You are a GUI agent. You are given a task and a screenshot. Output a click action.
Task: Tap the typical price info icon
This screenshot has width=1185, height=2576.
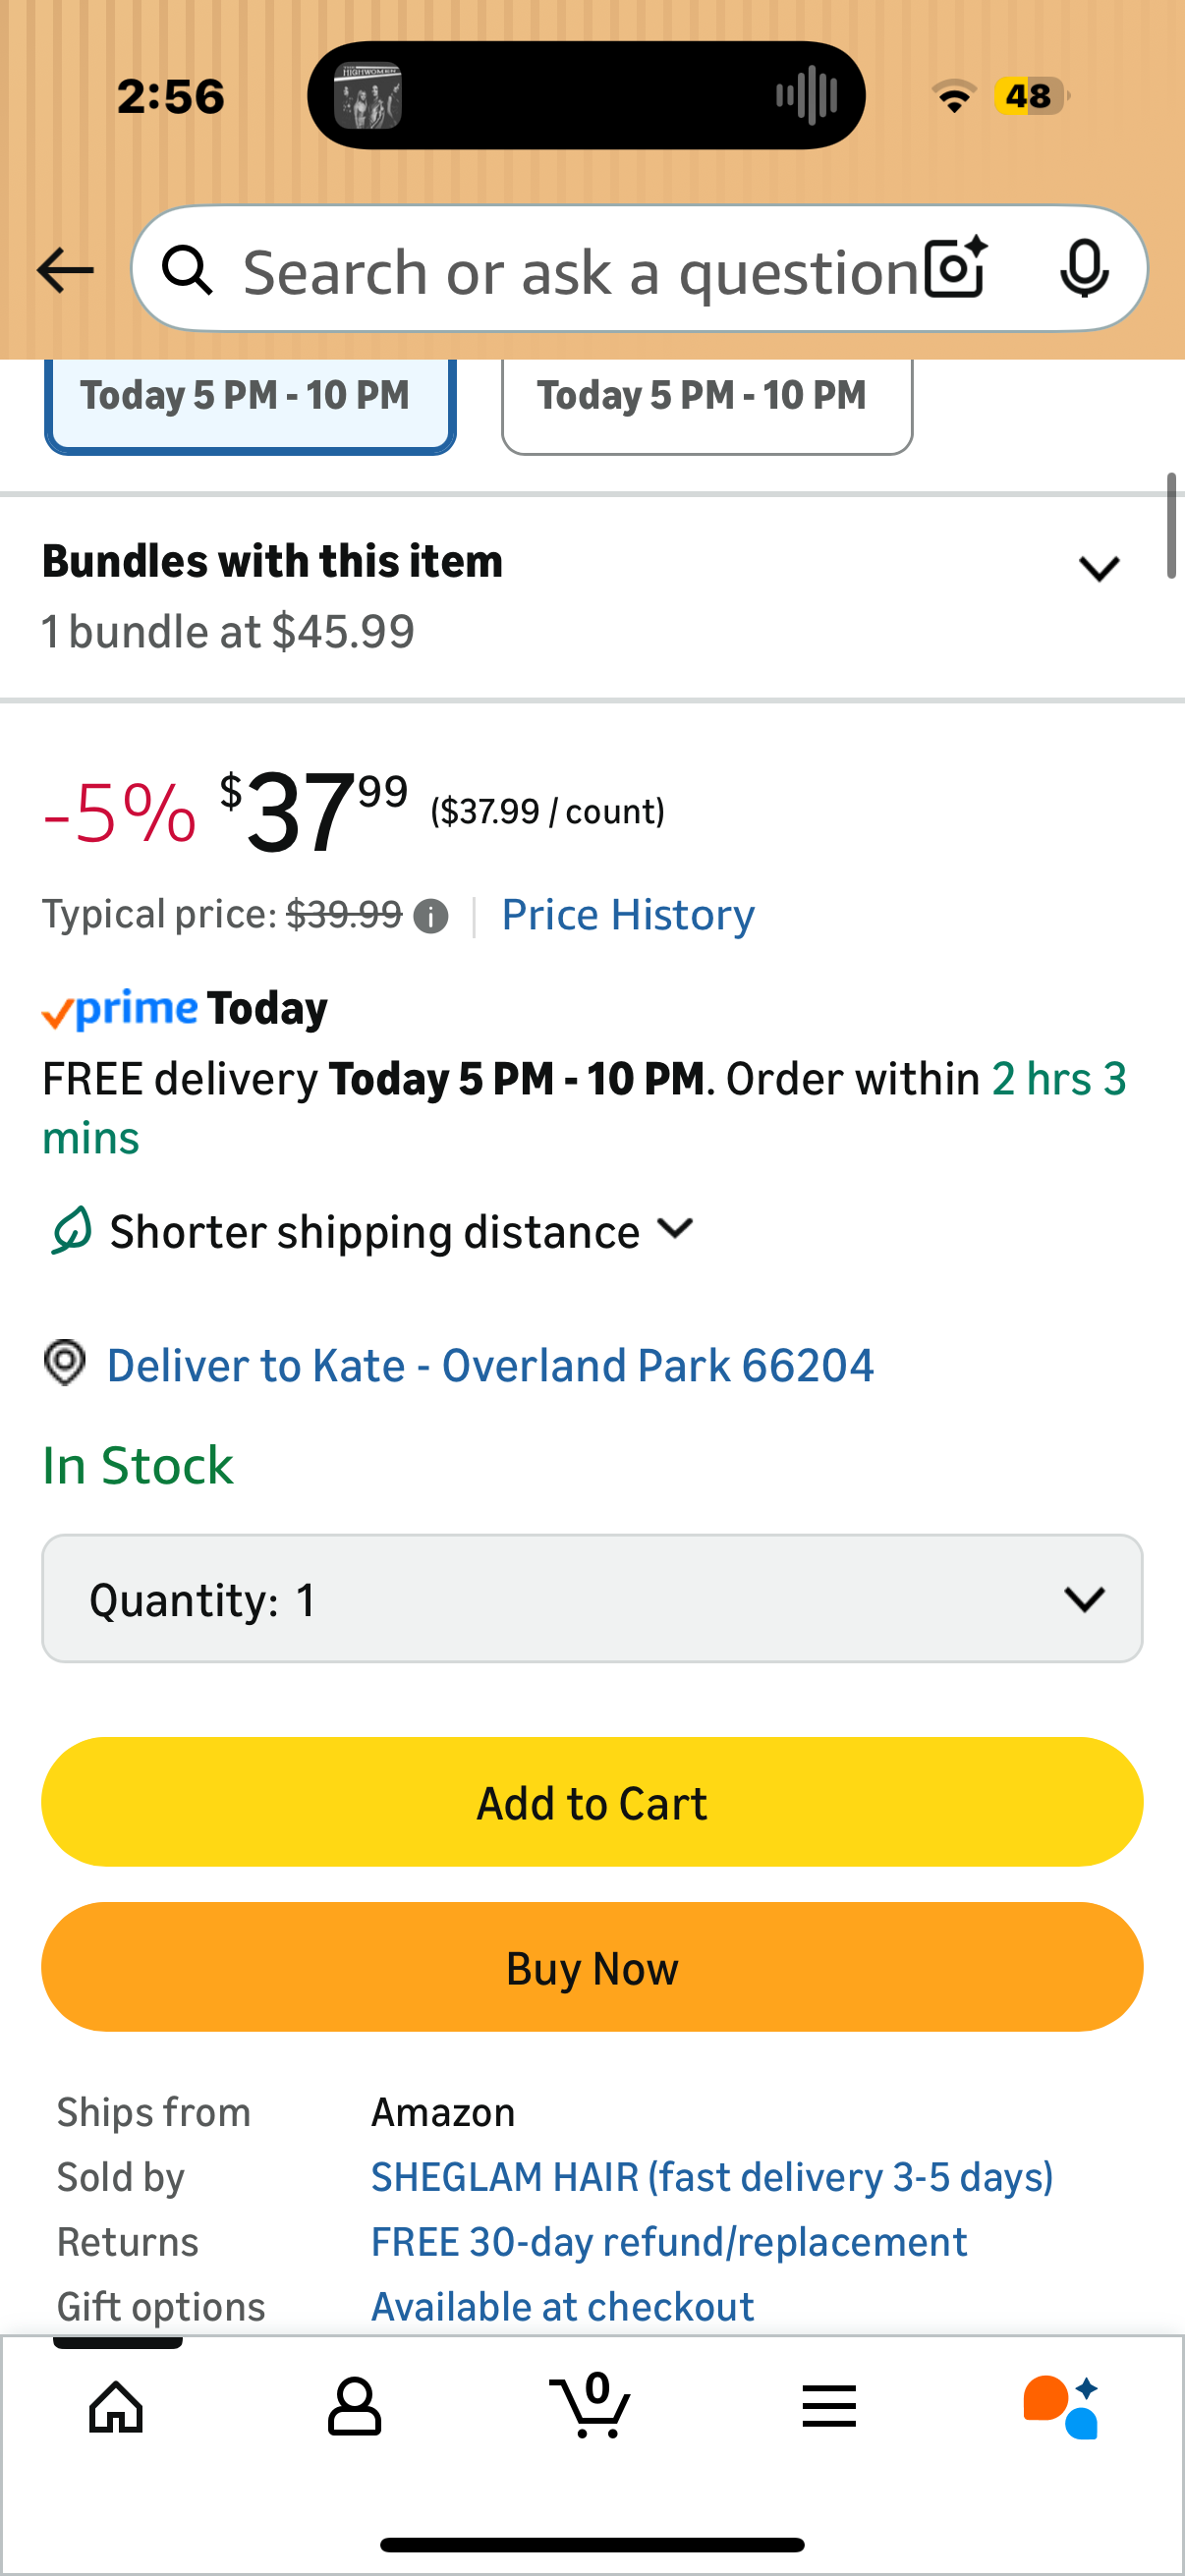[x=431, y=916]
